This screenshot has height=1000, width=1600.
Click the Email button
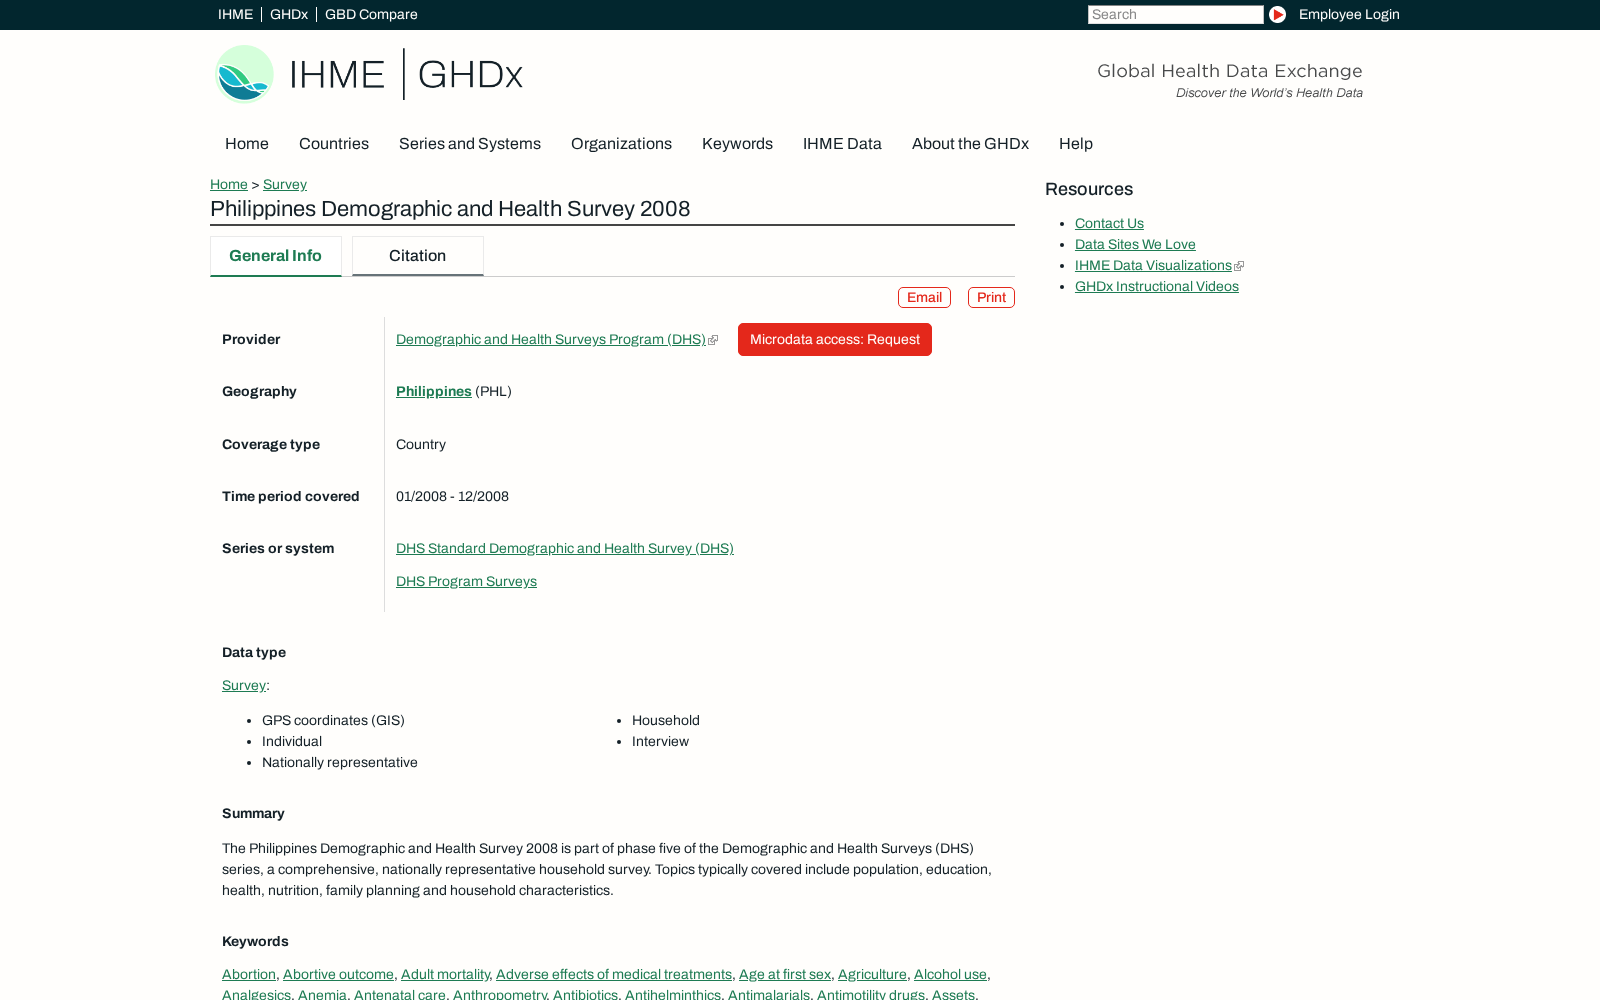pyautogui.click(x=924, y=297)
